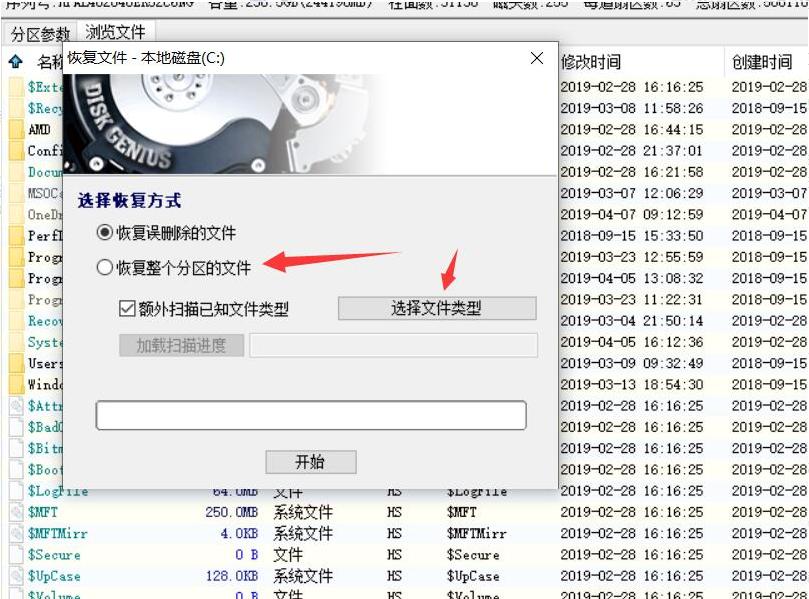809x599 pixels.
Task: Click the AMD folder icon
Action: (17, 129)
